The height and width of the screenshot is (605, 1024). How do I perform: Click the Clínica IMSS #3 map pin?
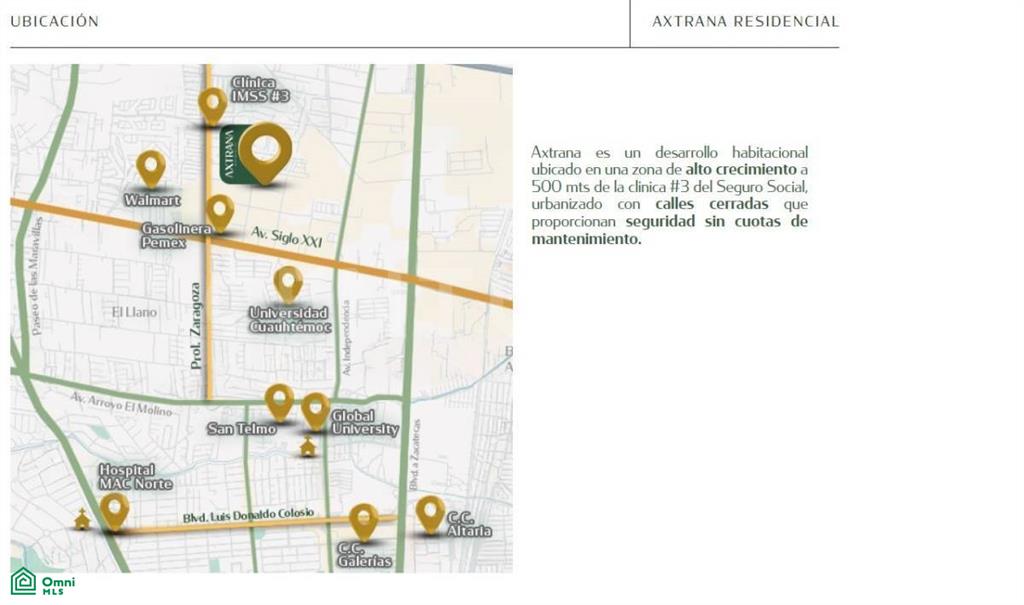point(212,106)
